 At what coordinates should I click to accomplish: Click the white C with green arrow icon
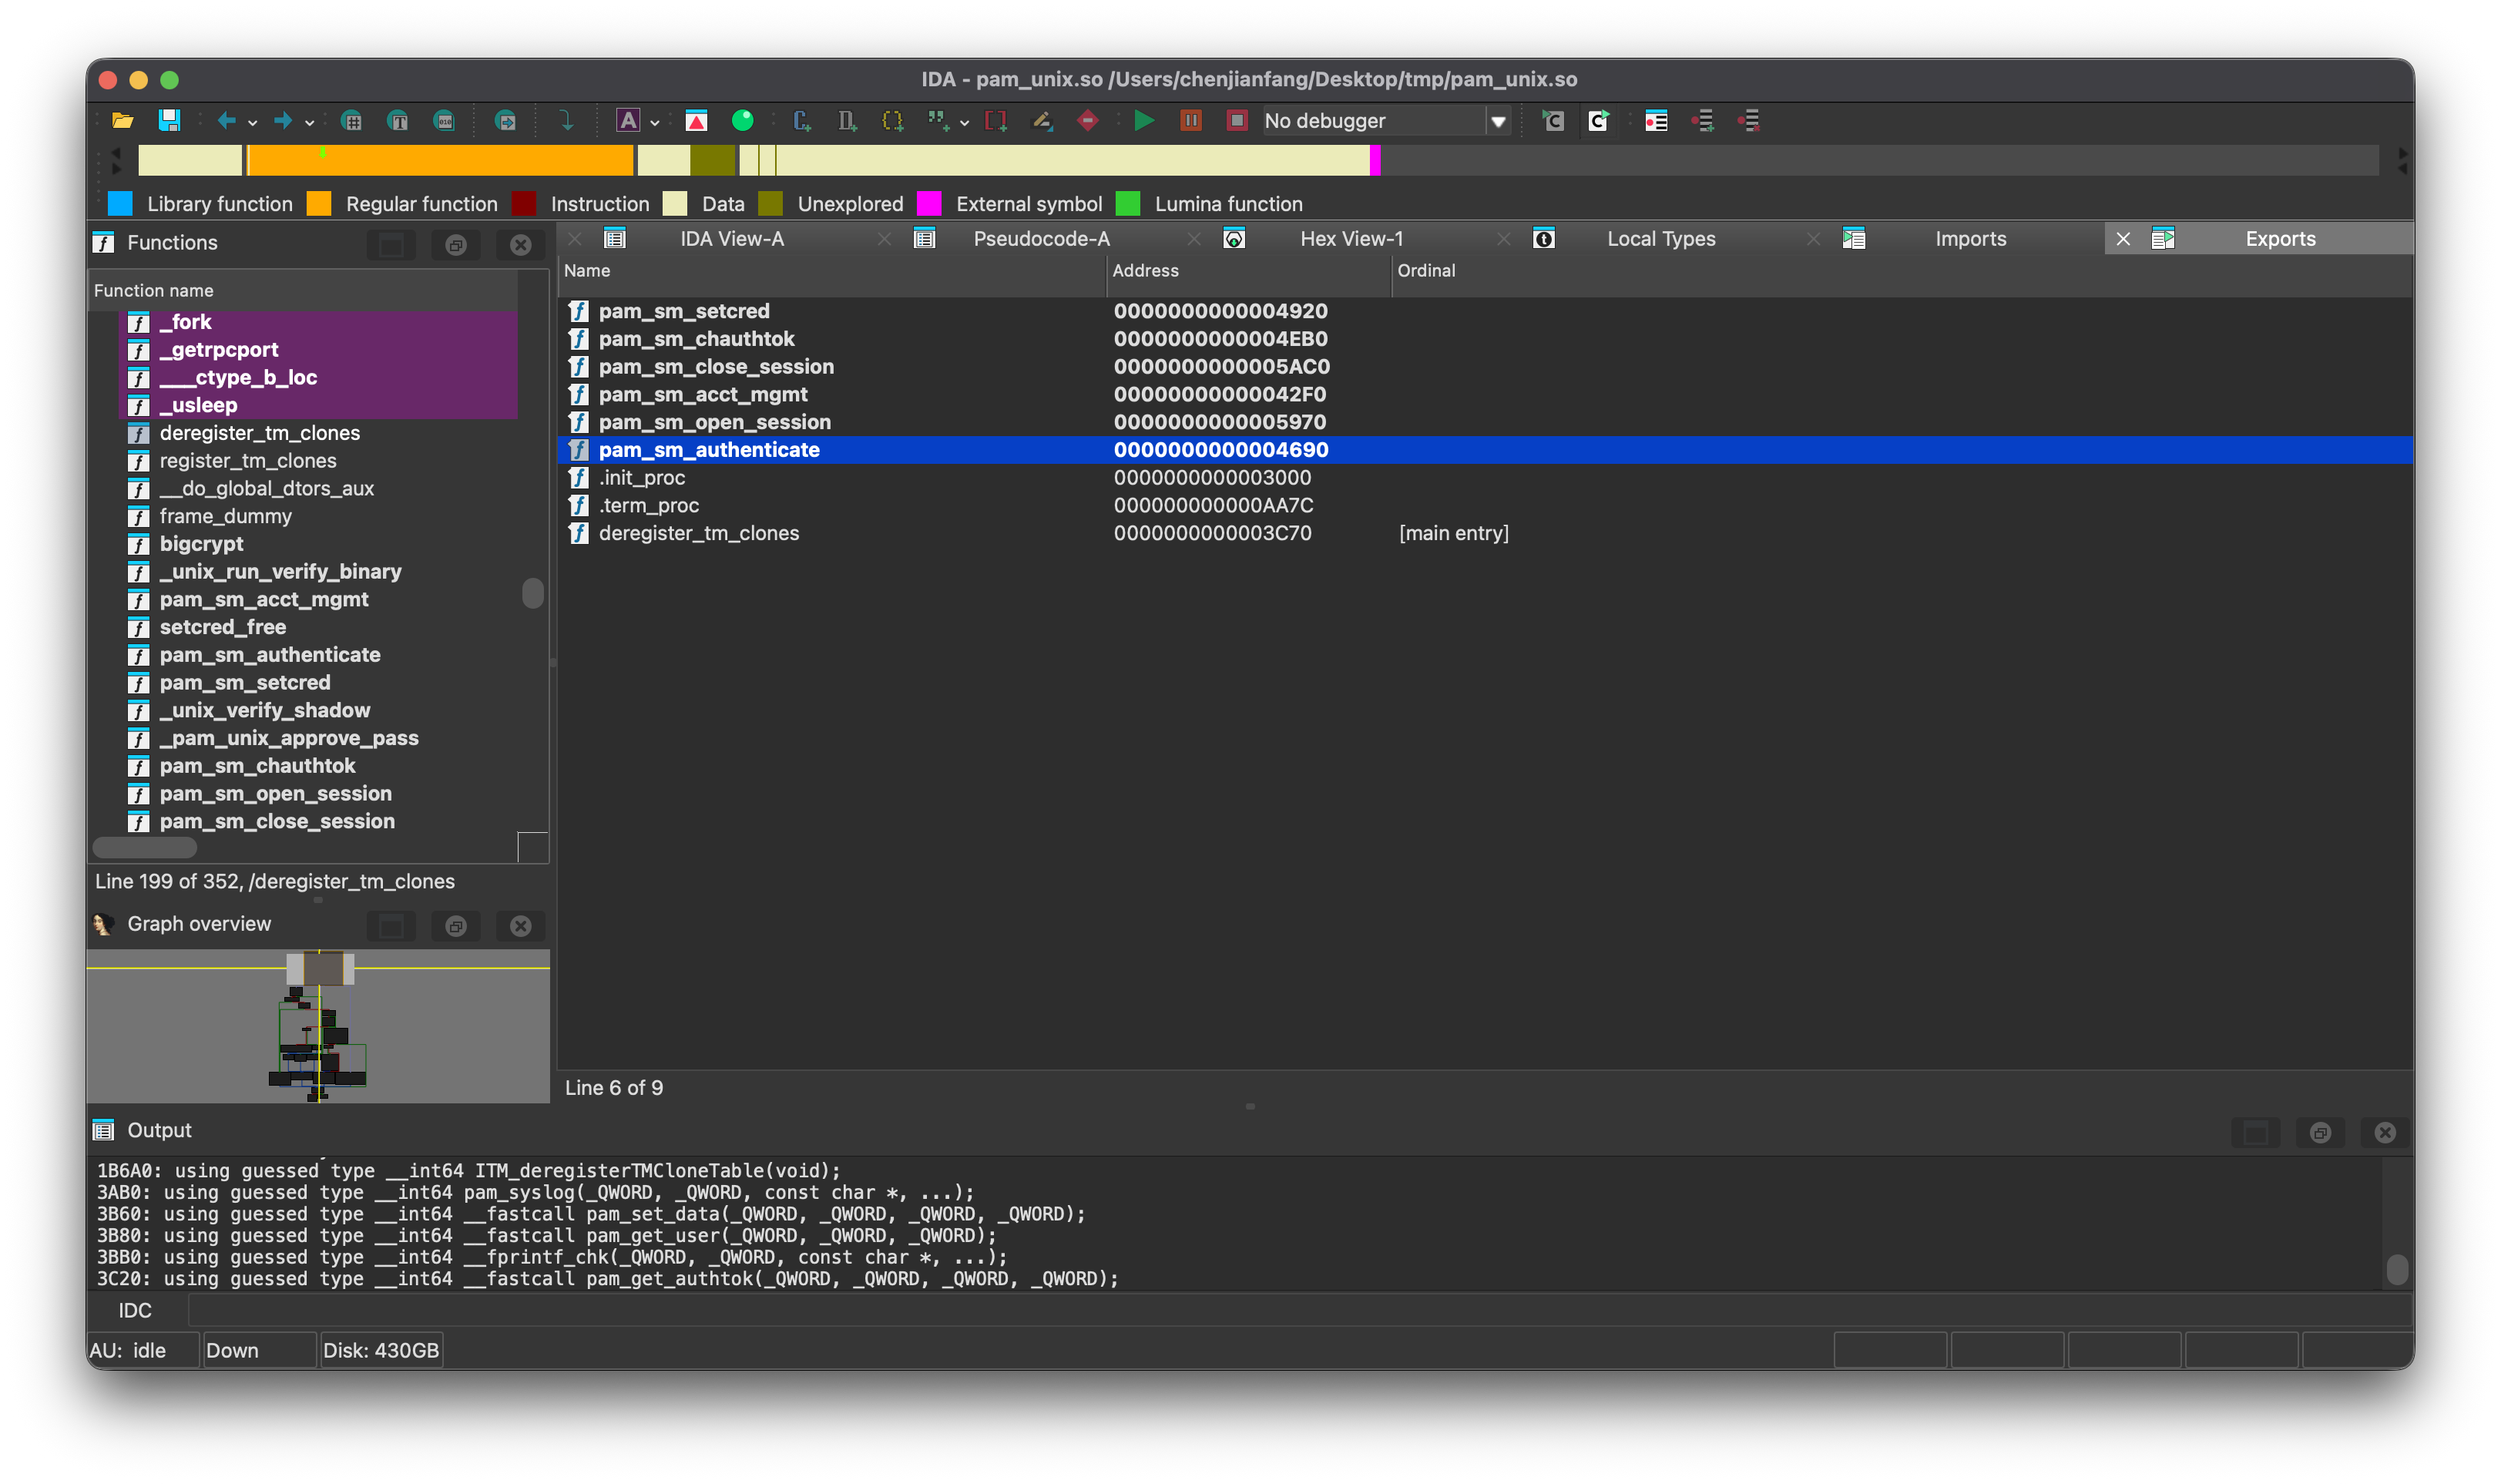click(x=1599, y=121)
